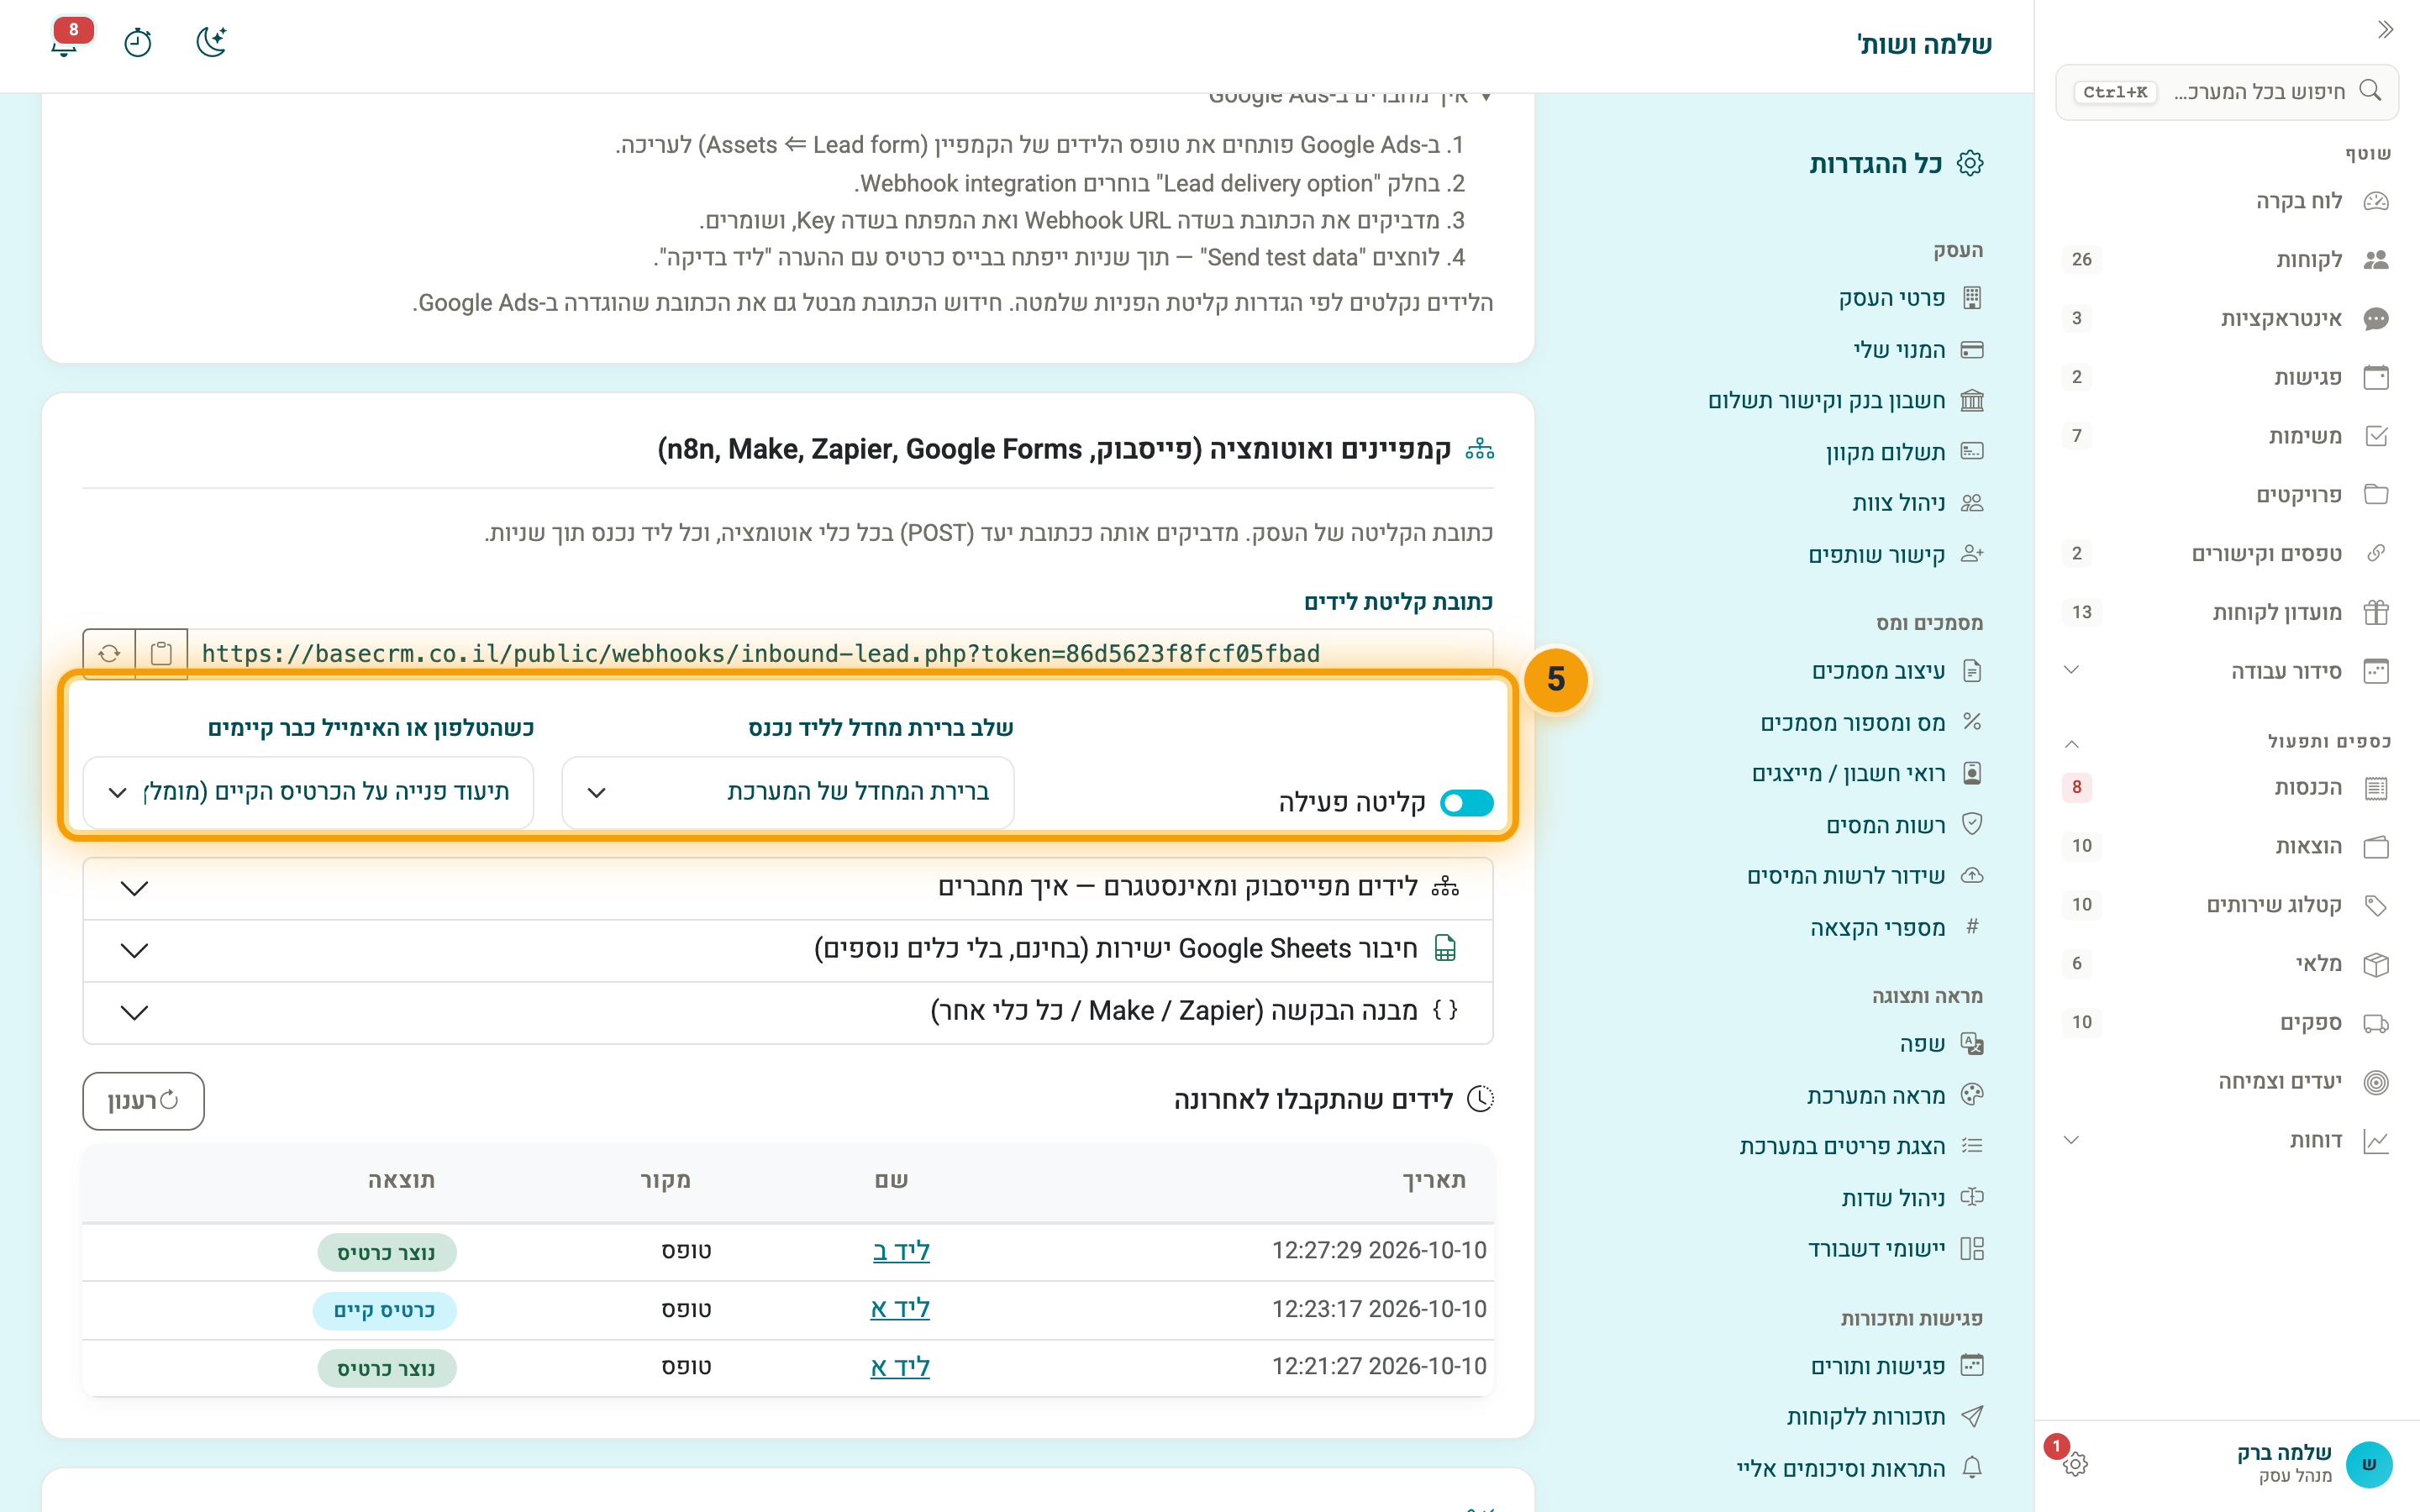Screen dimensions: 2420x1512
Task: Open the שלב ברירת מחדל לליד נכנס dropdown
Action: 788,792
